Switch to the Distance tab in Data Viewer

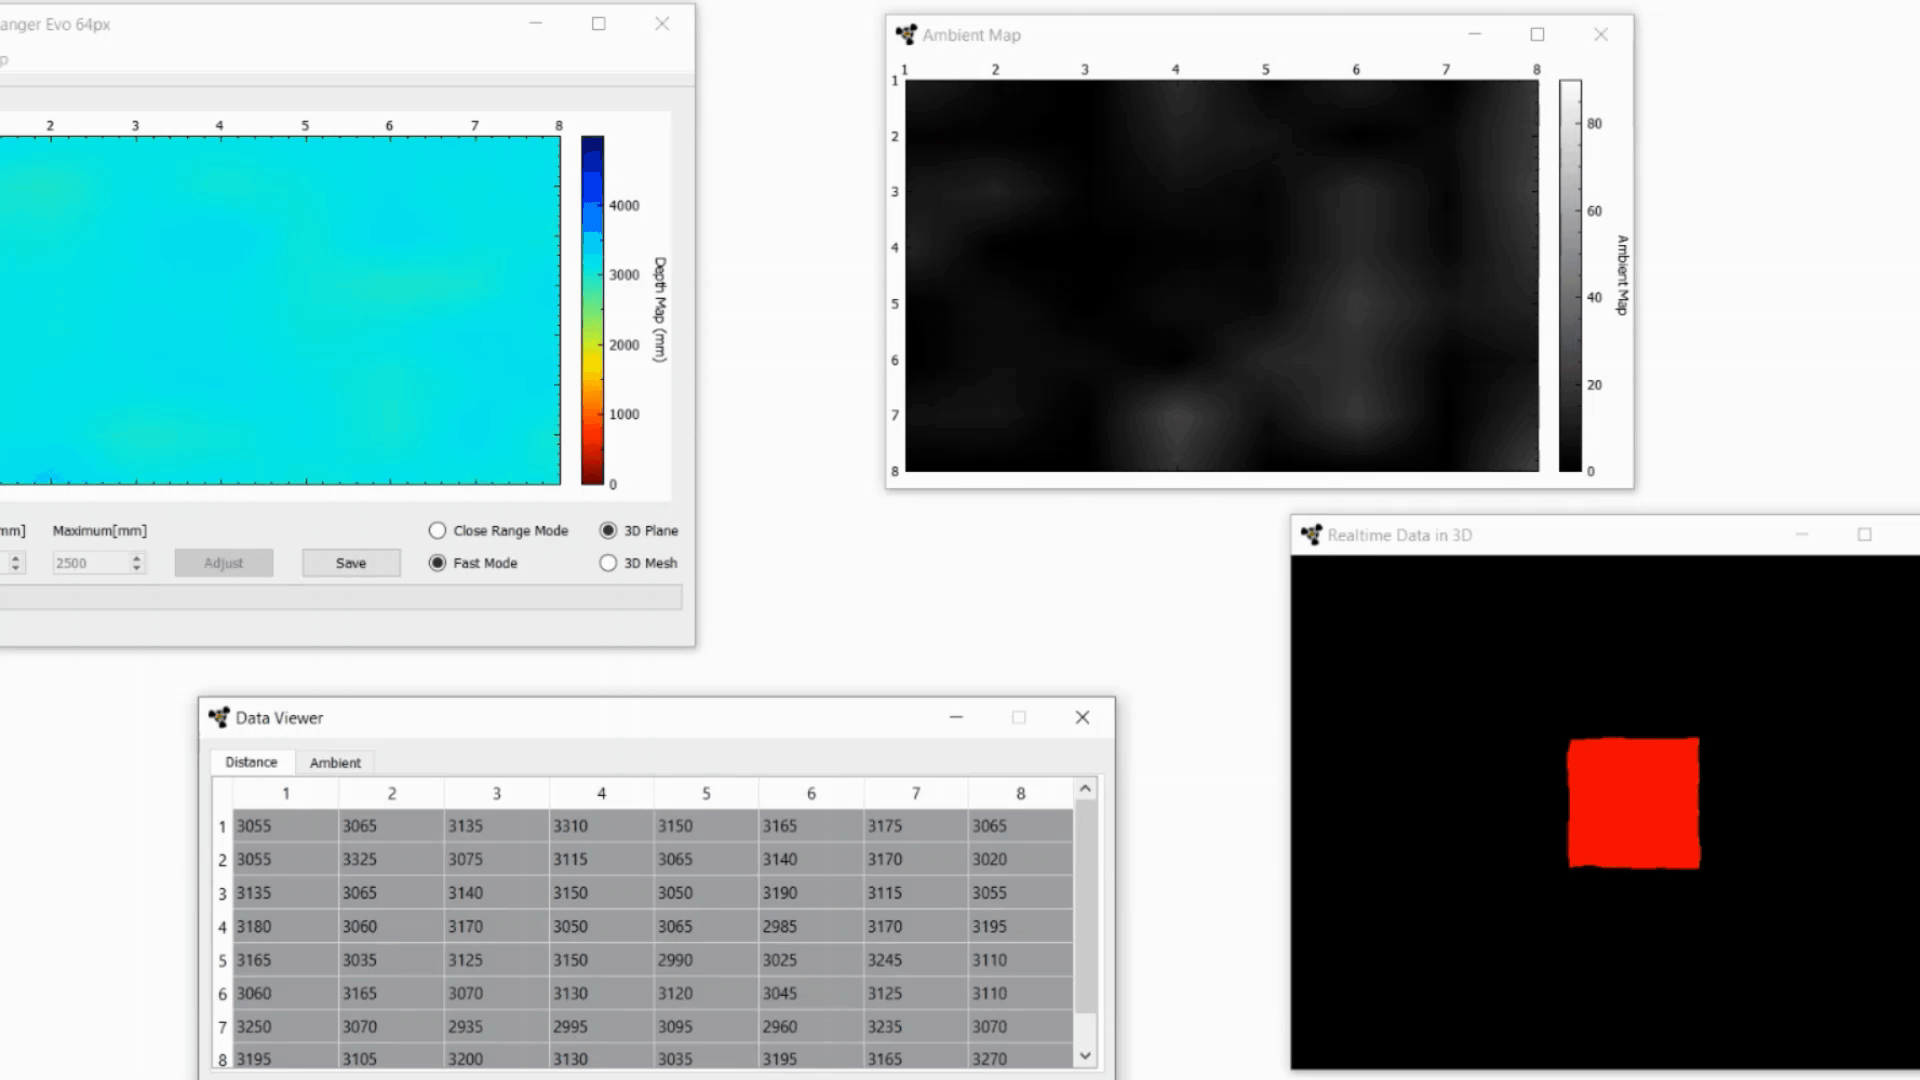click(251, 762)
